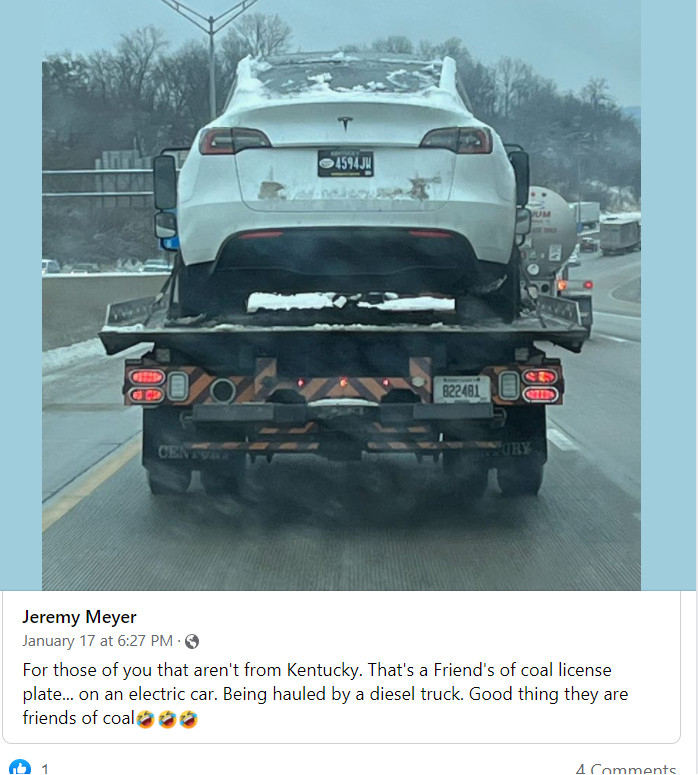Image resolution: width=698 pixels, height=775 pixels.
Task: Click the light blue margin left of photo
Action: pyautogui.click(x=21, y=295)
